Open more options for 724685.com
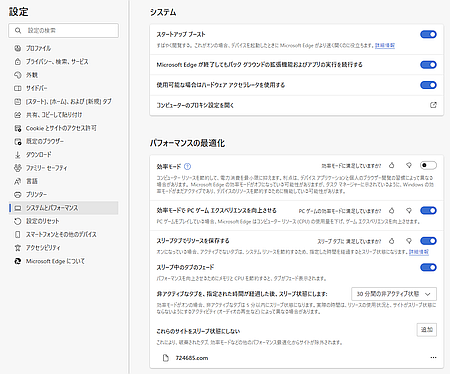450x374 pixels. click(x=433, y=358)
